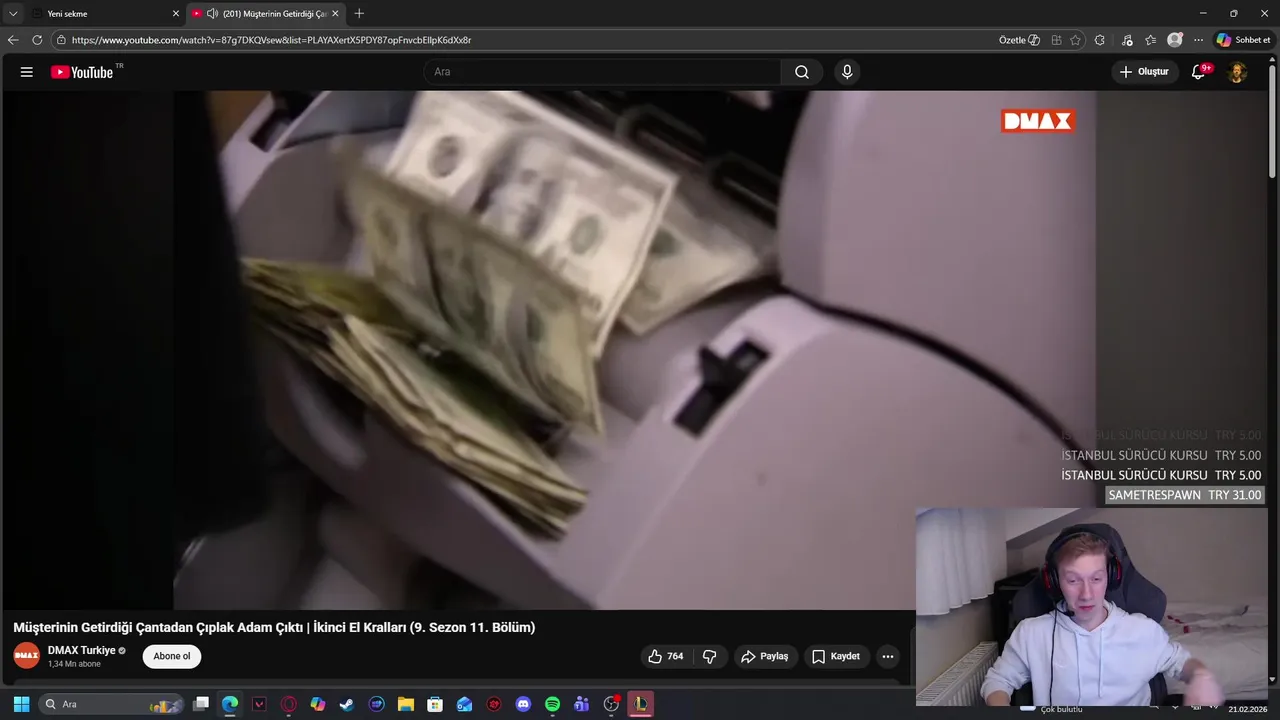Close the Yeni sekme tab
The height and width of the screenshot is (720, 1280).
[x=175, y=14]
